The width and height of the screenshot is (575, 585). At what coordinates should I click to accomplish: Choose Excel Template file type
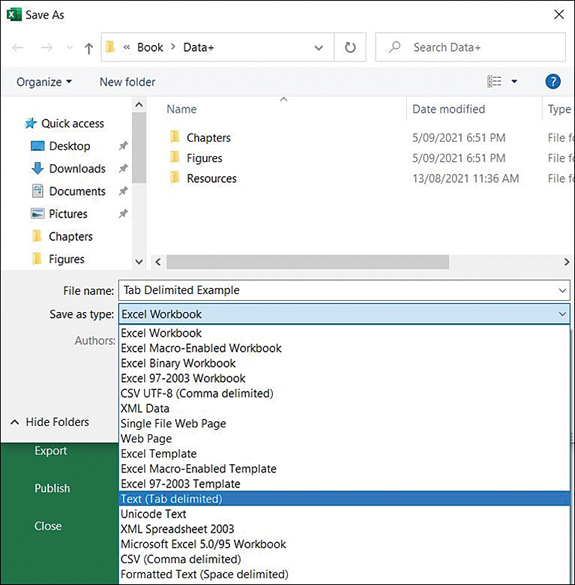[x=344, y=454]
